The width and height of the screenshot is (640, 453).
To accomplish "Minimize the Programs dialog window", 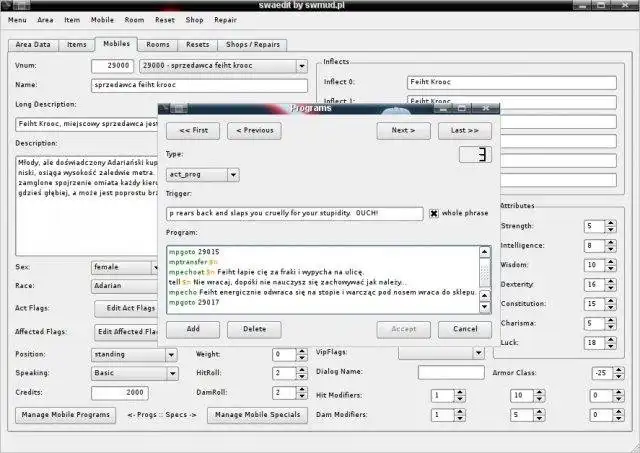I will (442, 107).
